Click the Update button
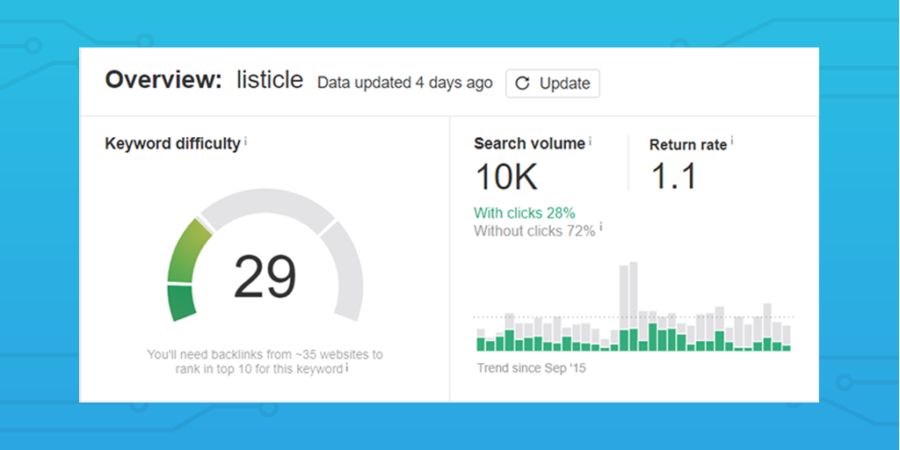The width and height of the screenshot is (900, 450). [x=553, y=84]
